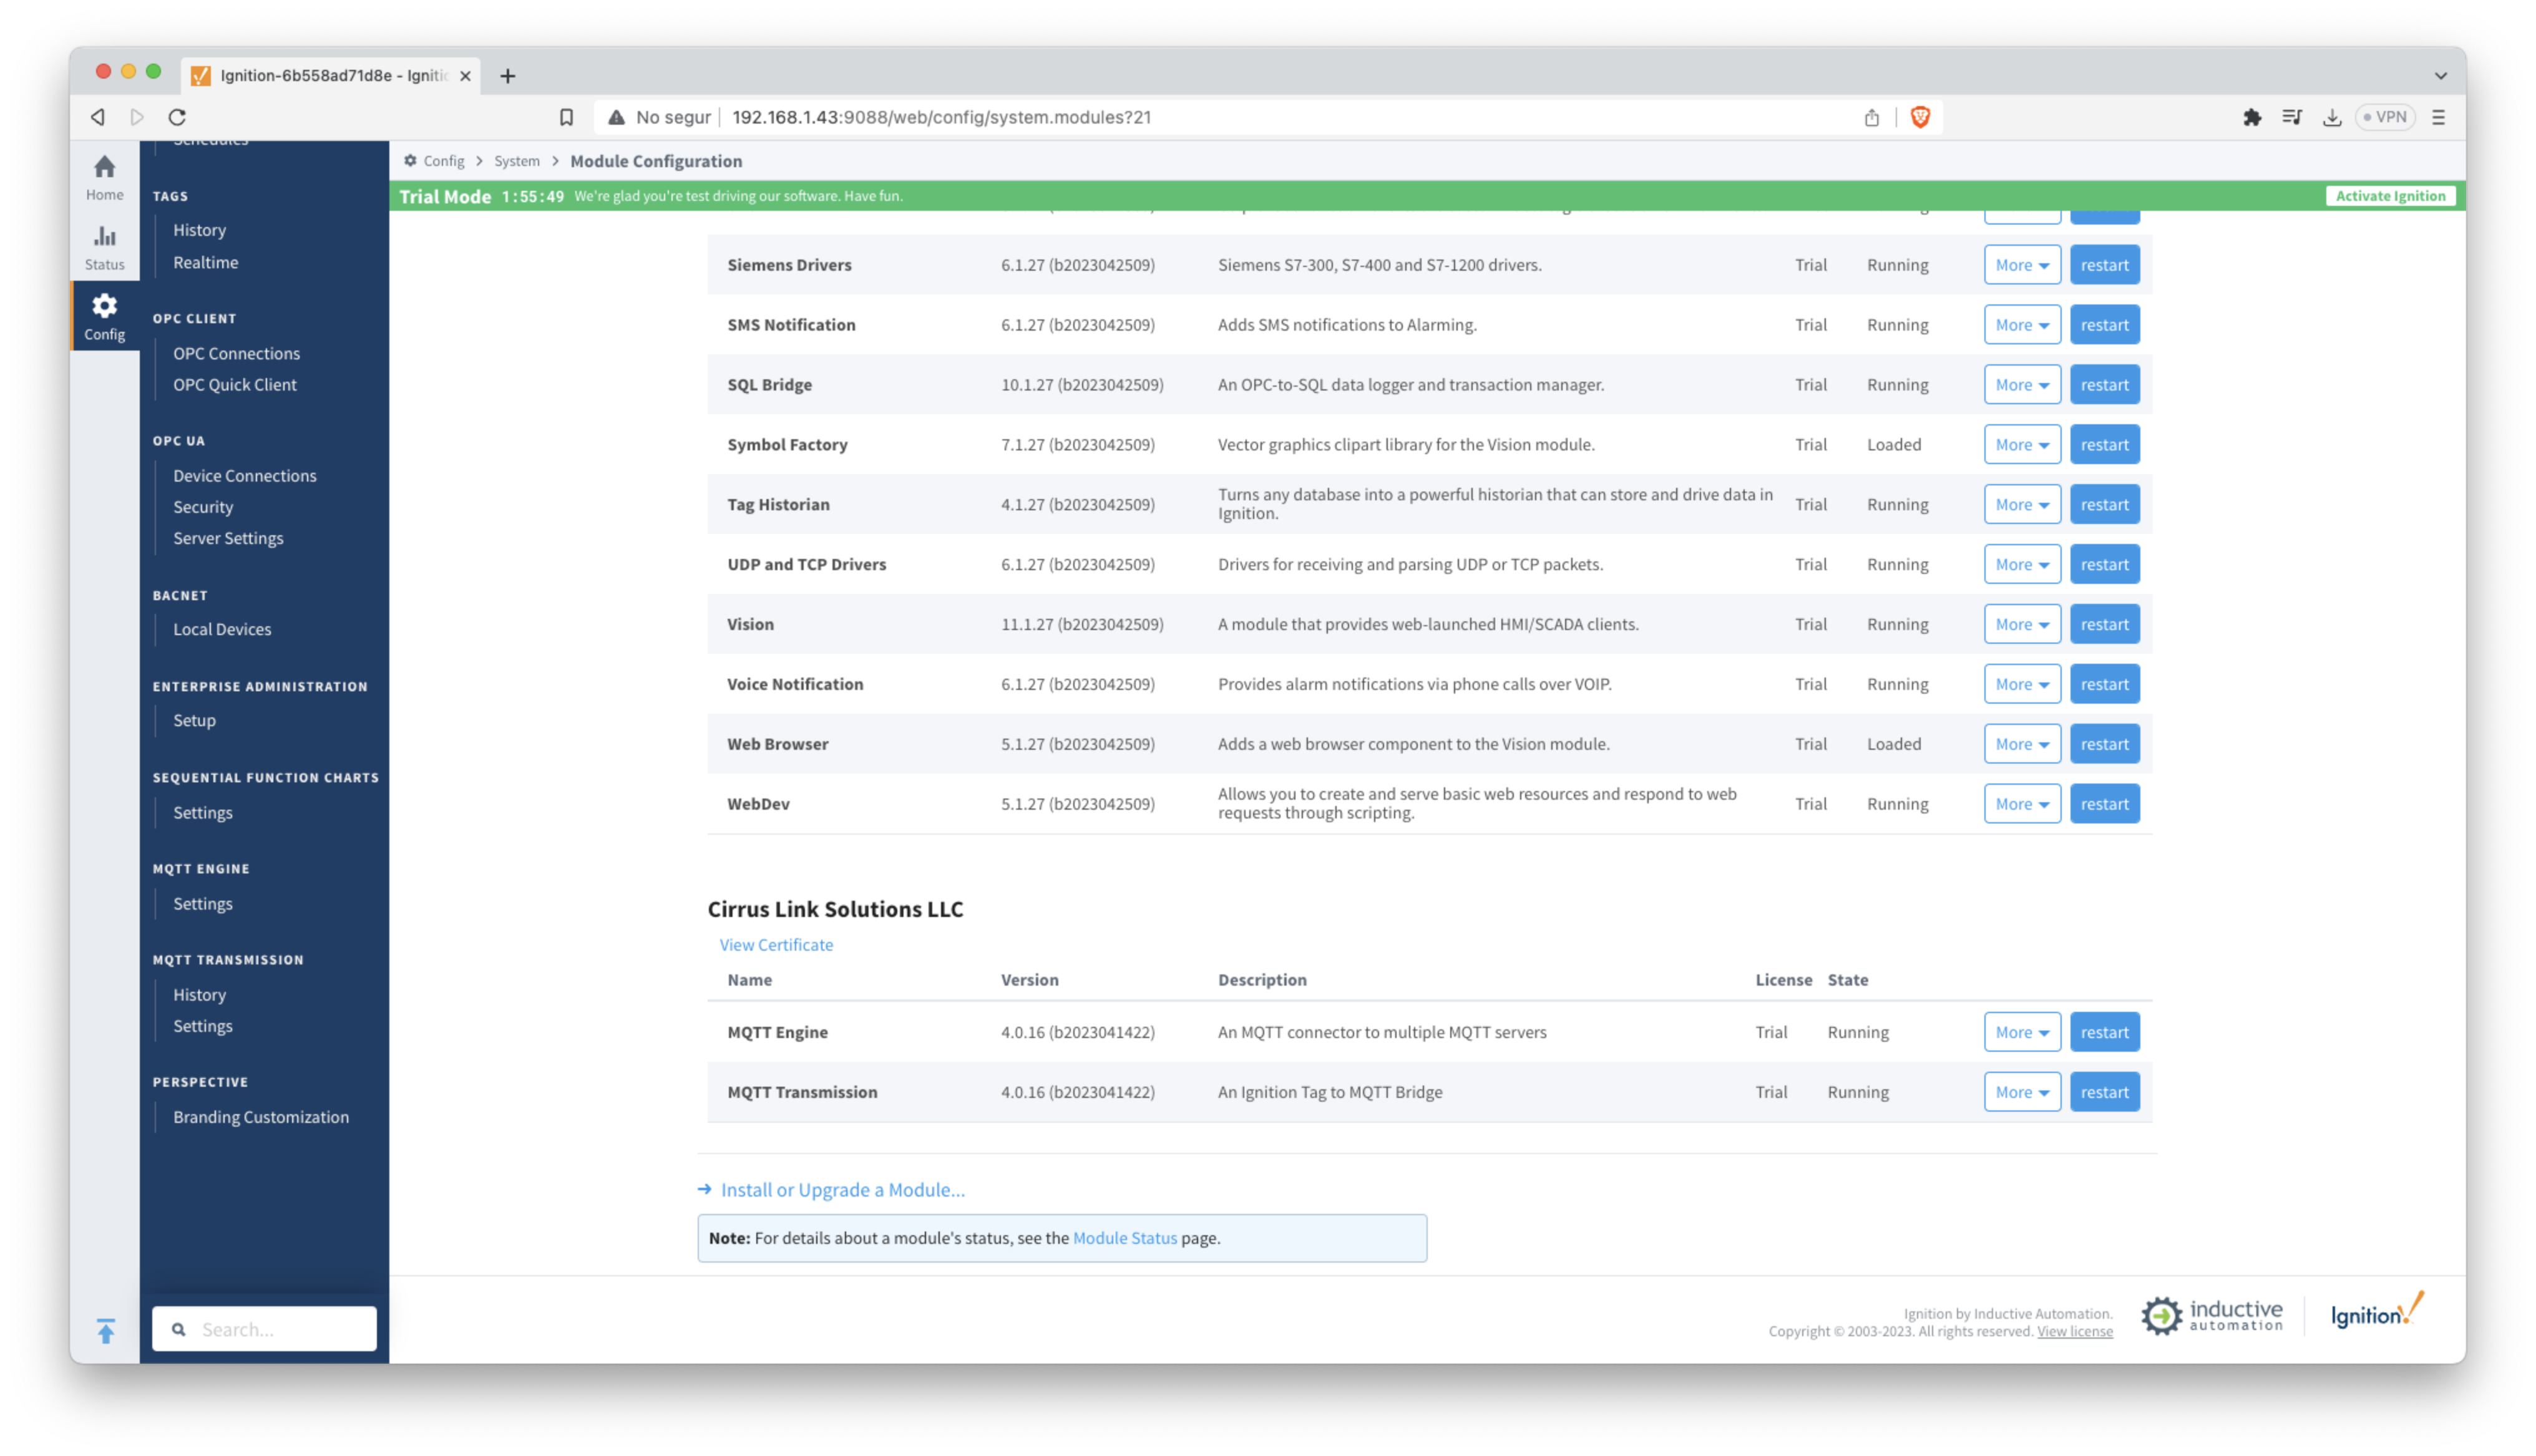This screenshot has width=2536, height=1456.
Task: Select Branding Customization under Perspective
Action: tap(260, 1117)
